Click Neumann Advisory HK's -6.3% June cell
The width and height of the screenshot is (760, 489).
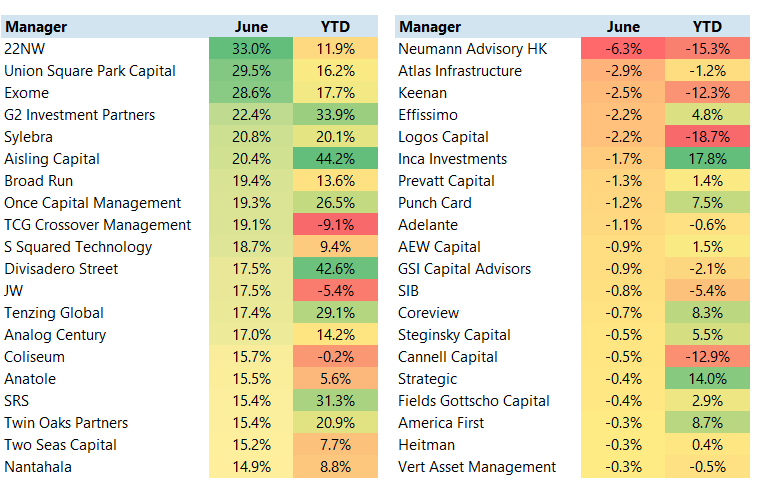click(624, 49)
